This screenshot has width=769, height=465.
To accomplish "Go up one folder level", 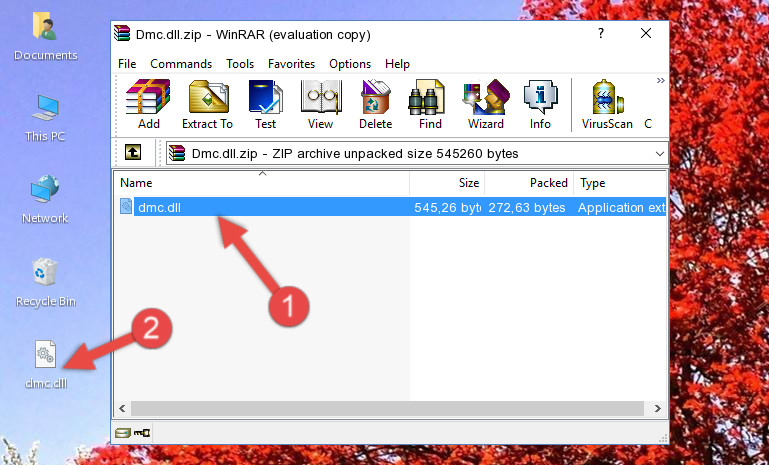I will (133, 153).
